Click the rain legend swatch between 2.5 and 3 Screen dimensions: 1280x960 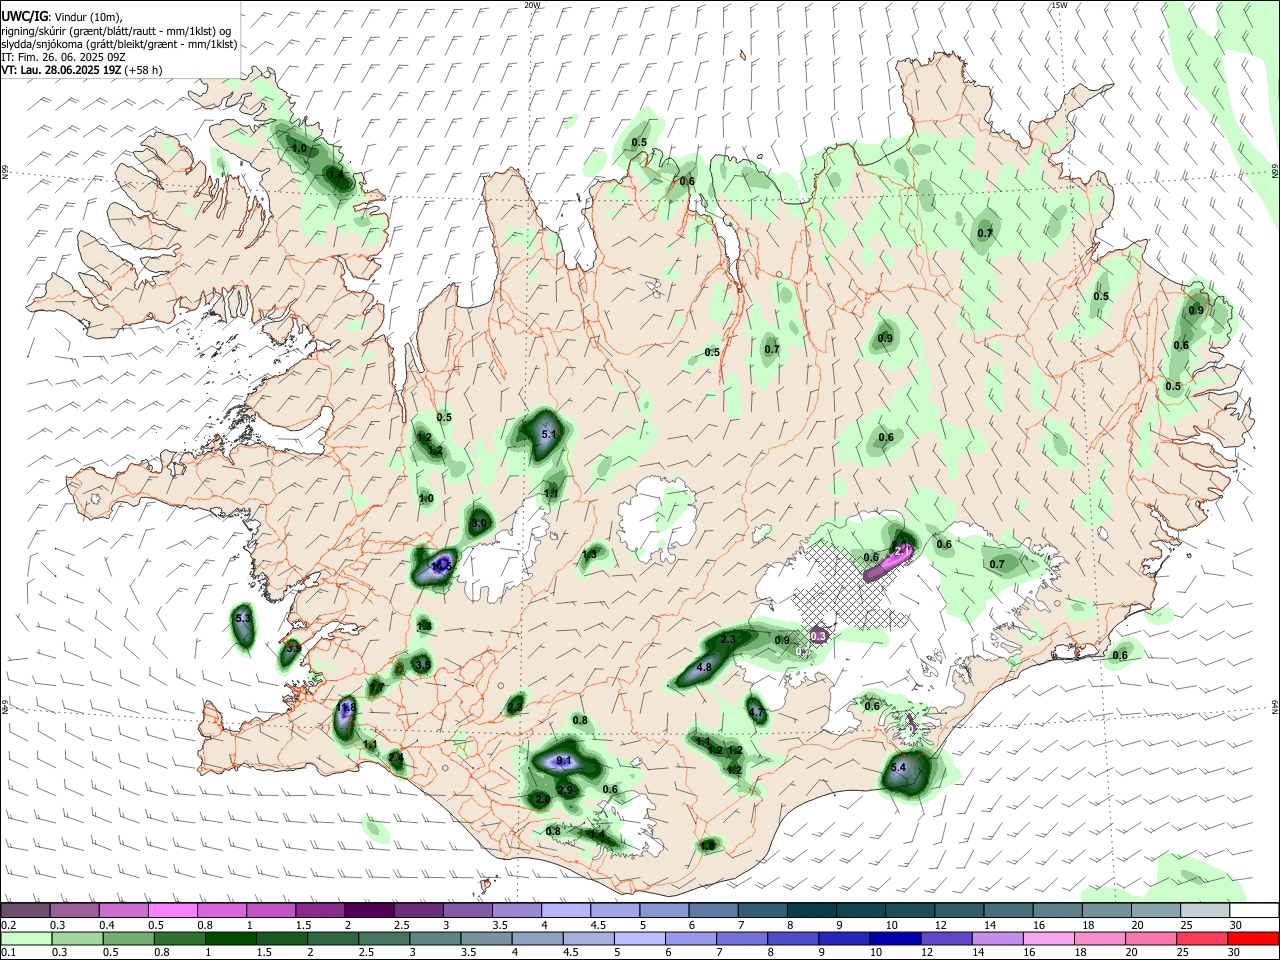point(384,938)
